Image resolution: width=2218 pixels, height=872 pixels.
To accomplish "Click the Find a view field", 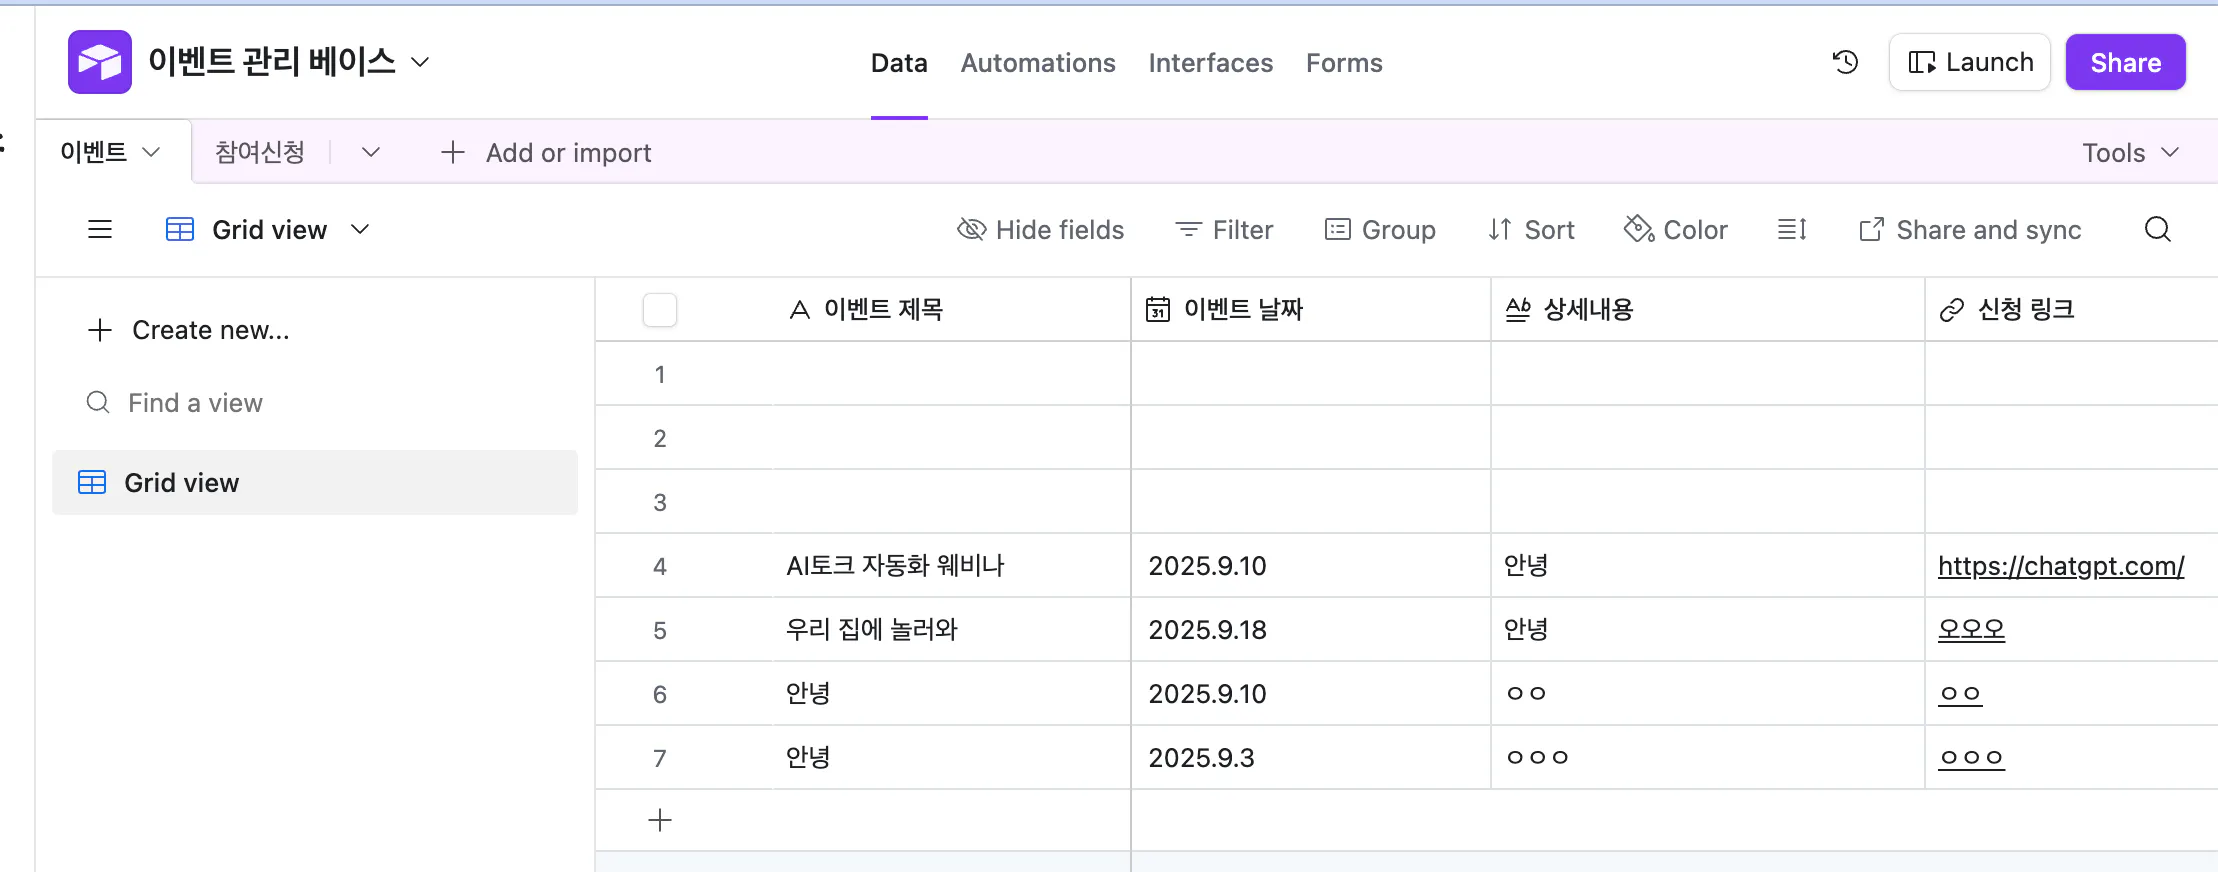I will [x=195, y=403].
